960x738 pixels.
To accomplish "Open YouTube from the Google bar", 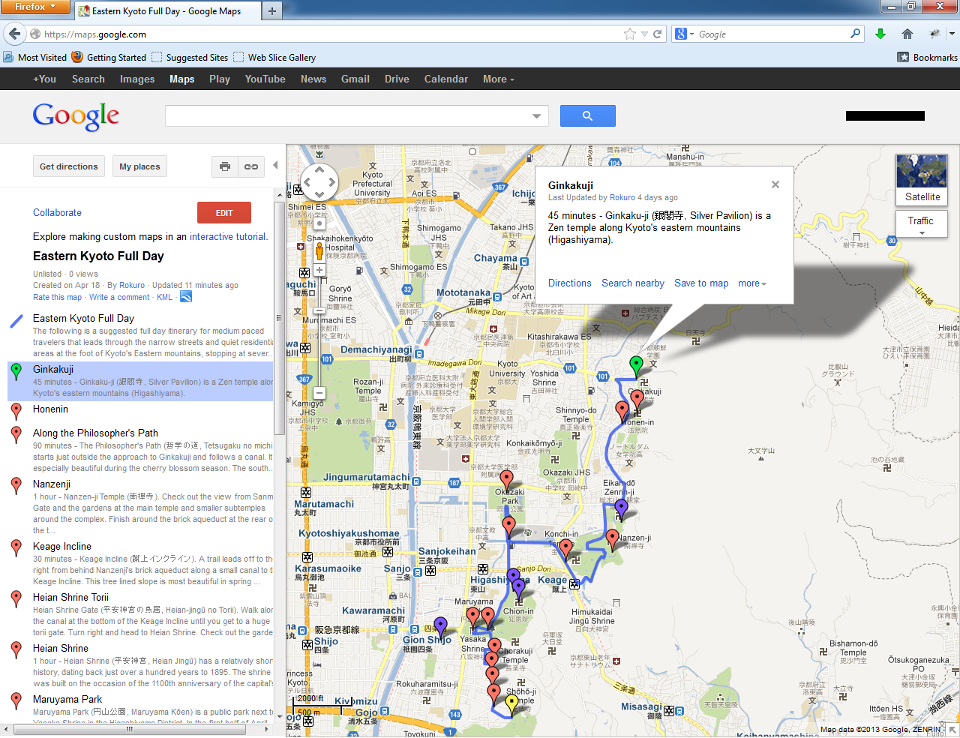I will (265, 79).
